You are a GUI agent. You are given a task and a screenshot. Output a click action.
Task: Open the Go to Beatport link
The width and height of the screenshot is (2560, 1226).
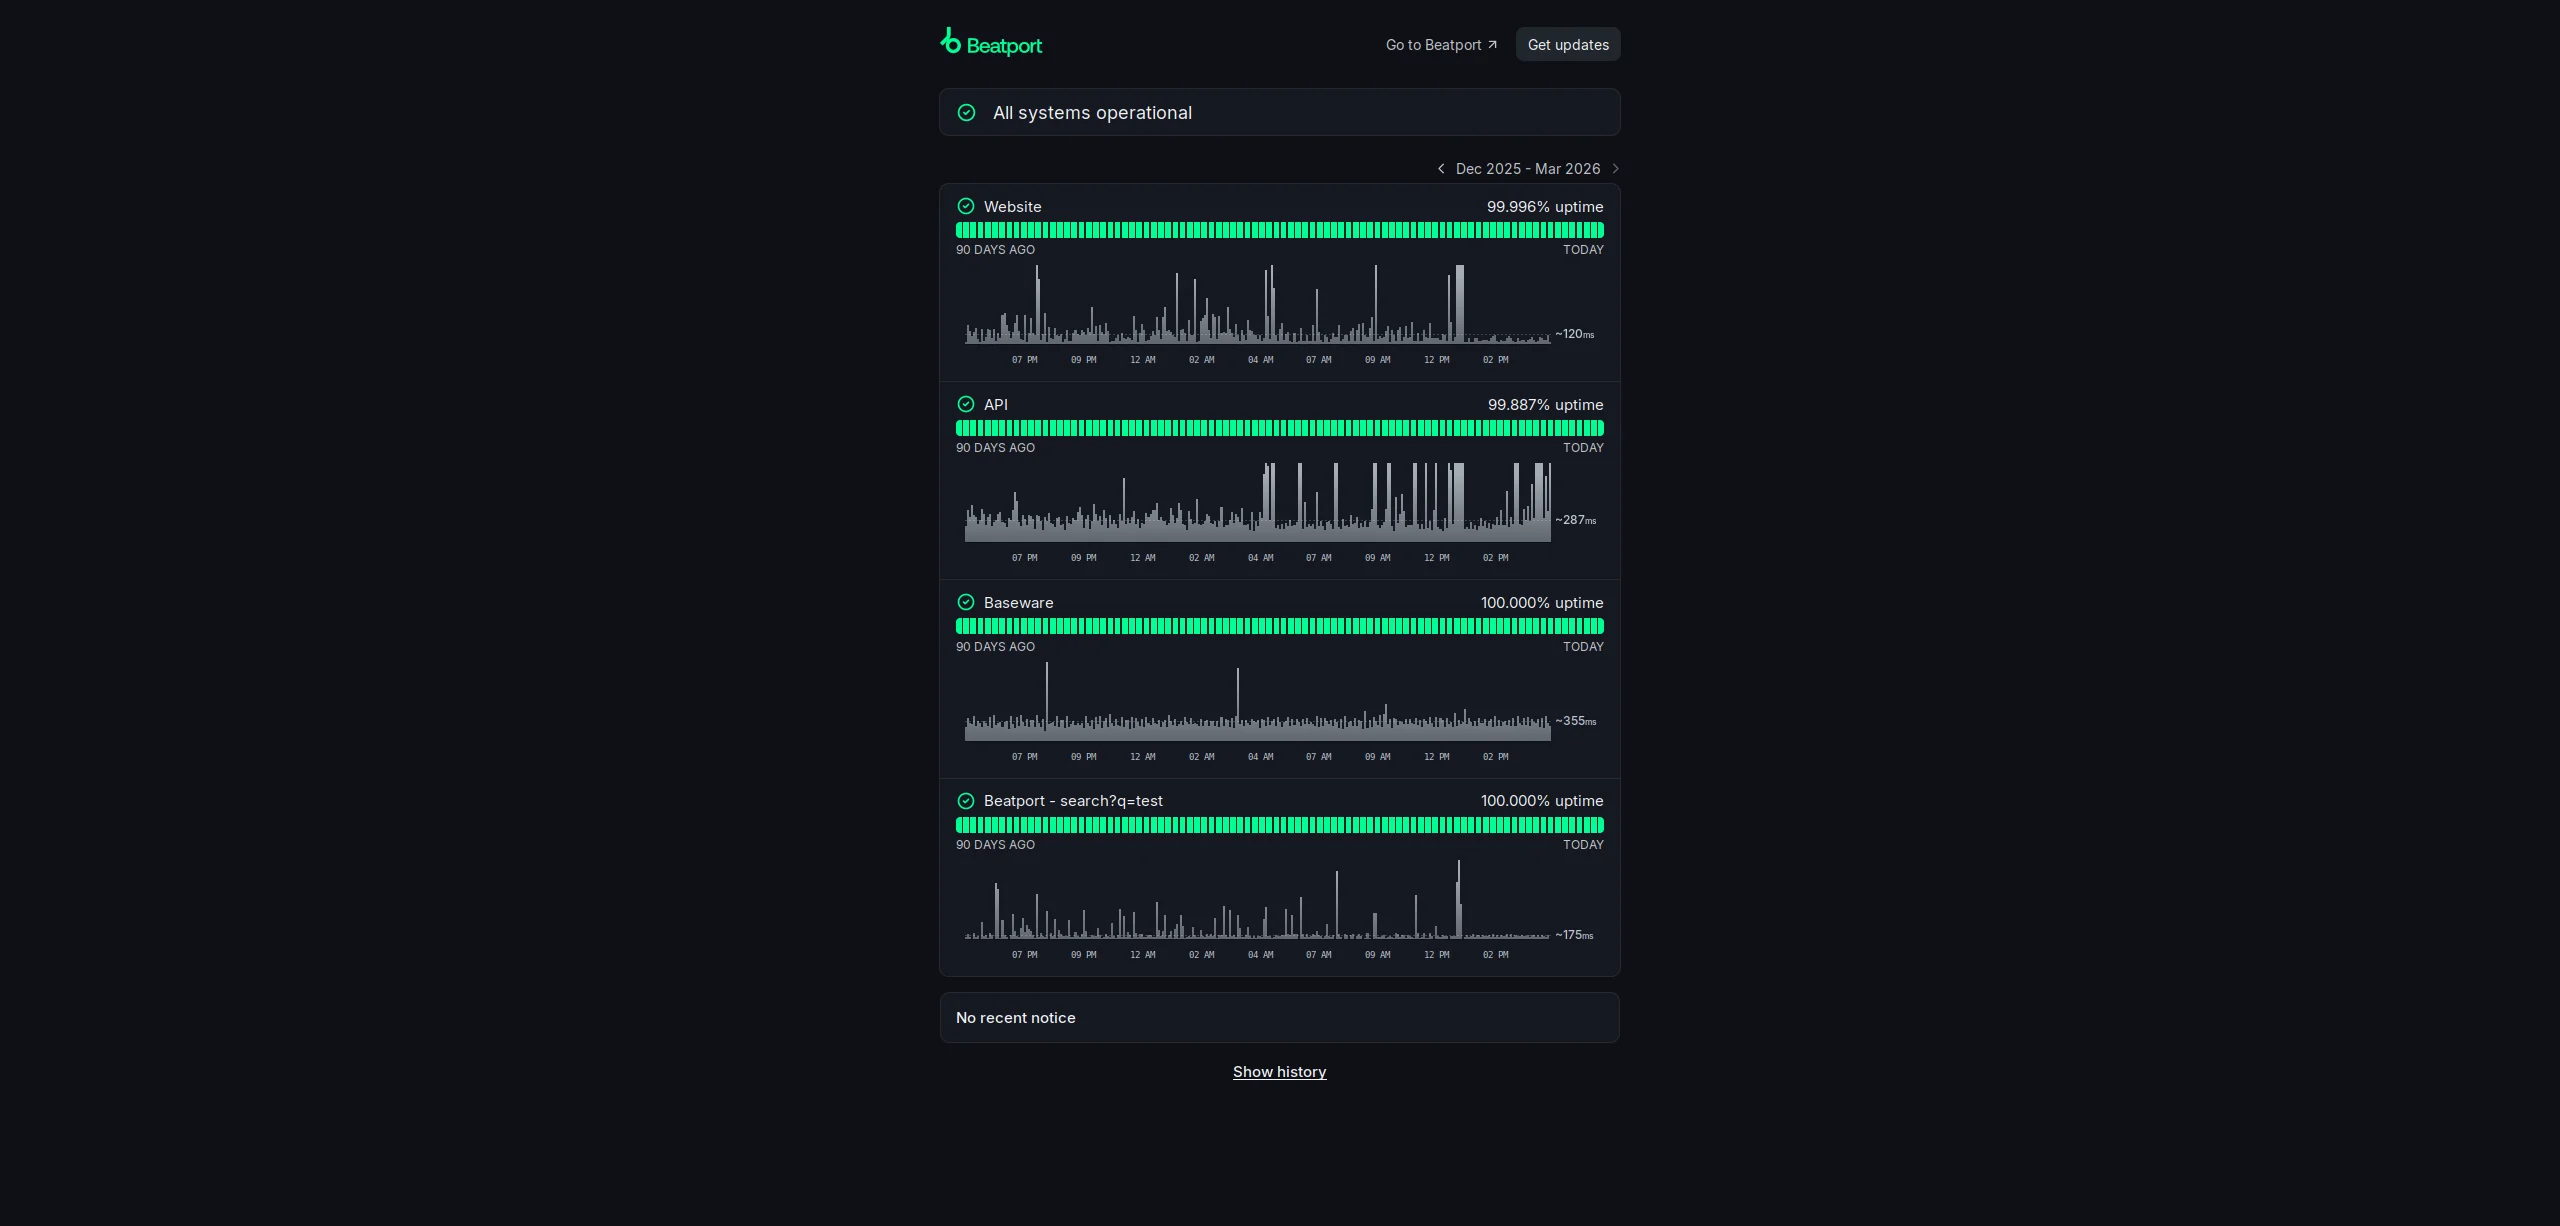click(1433, 45)
